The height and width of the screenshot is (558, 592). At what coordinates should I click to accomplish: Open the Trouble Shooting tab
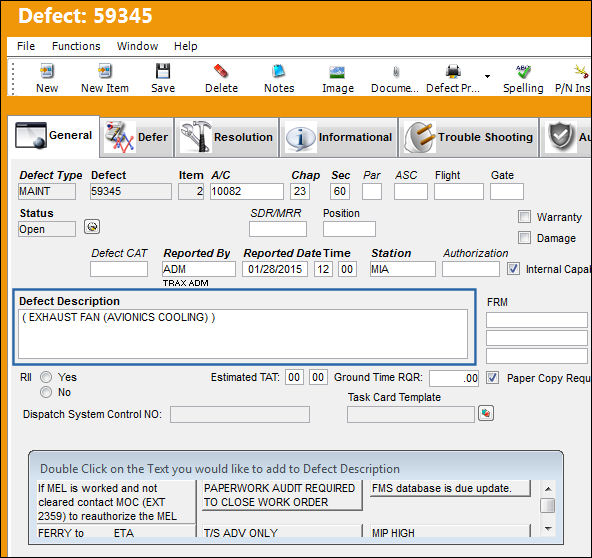click(x=469, y=137)
